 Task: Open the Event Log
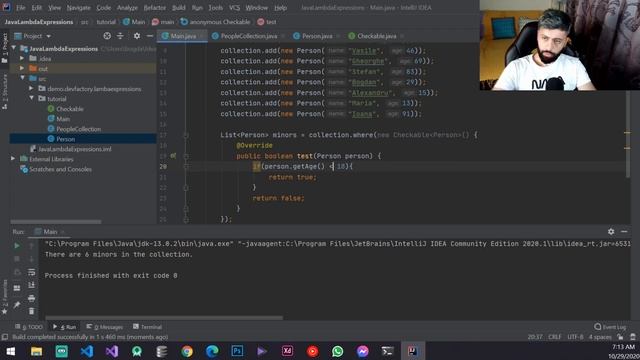[x=610, y=327]
